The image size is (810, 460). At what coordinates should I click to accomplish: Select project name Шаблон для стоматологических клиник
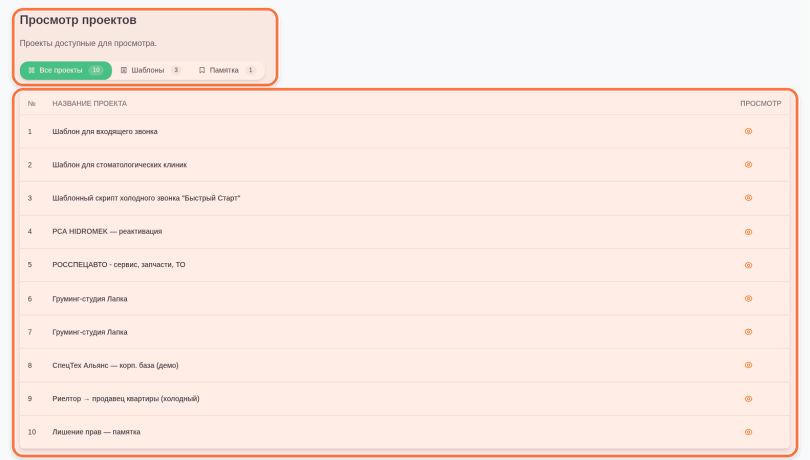pyautogui.click(x=119, y=164)
